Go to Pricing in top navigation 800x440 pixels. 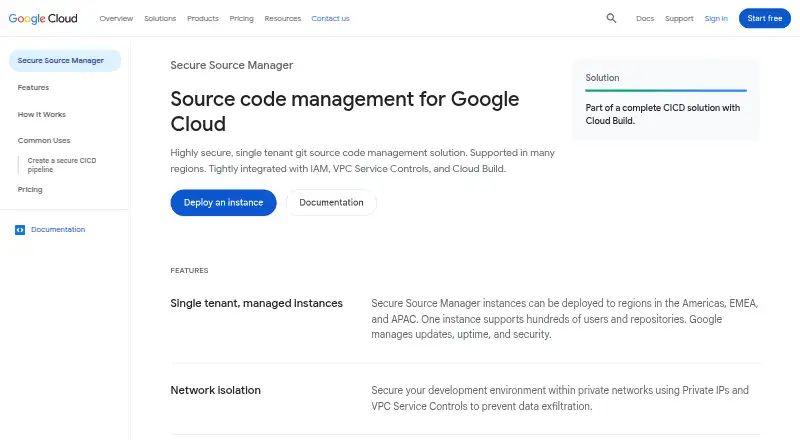click(241, 18)
